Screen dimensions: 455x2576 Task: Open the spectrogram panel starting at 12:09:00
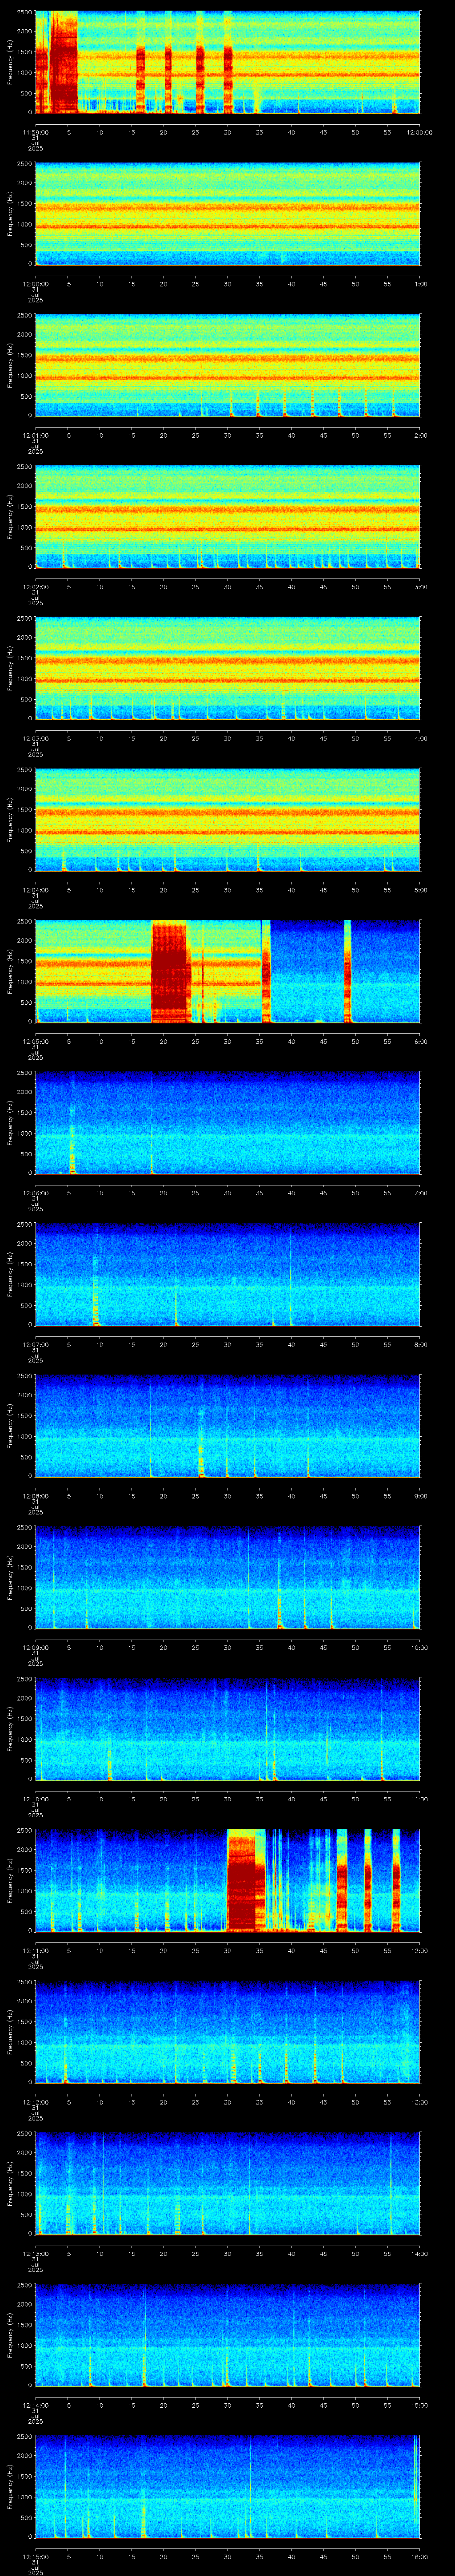pyautogui.click(x=228, y=1578)
